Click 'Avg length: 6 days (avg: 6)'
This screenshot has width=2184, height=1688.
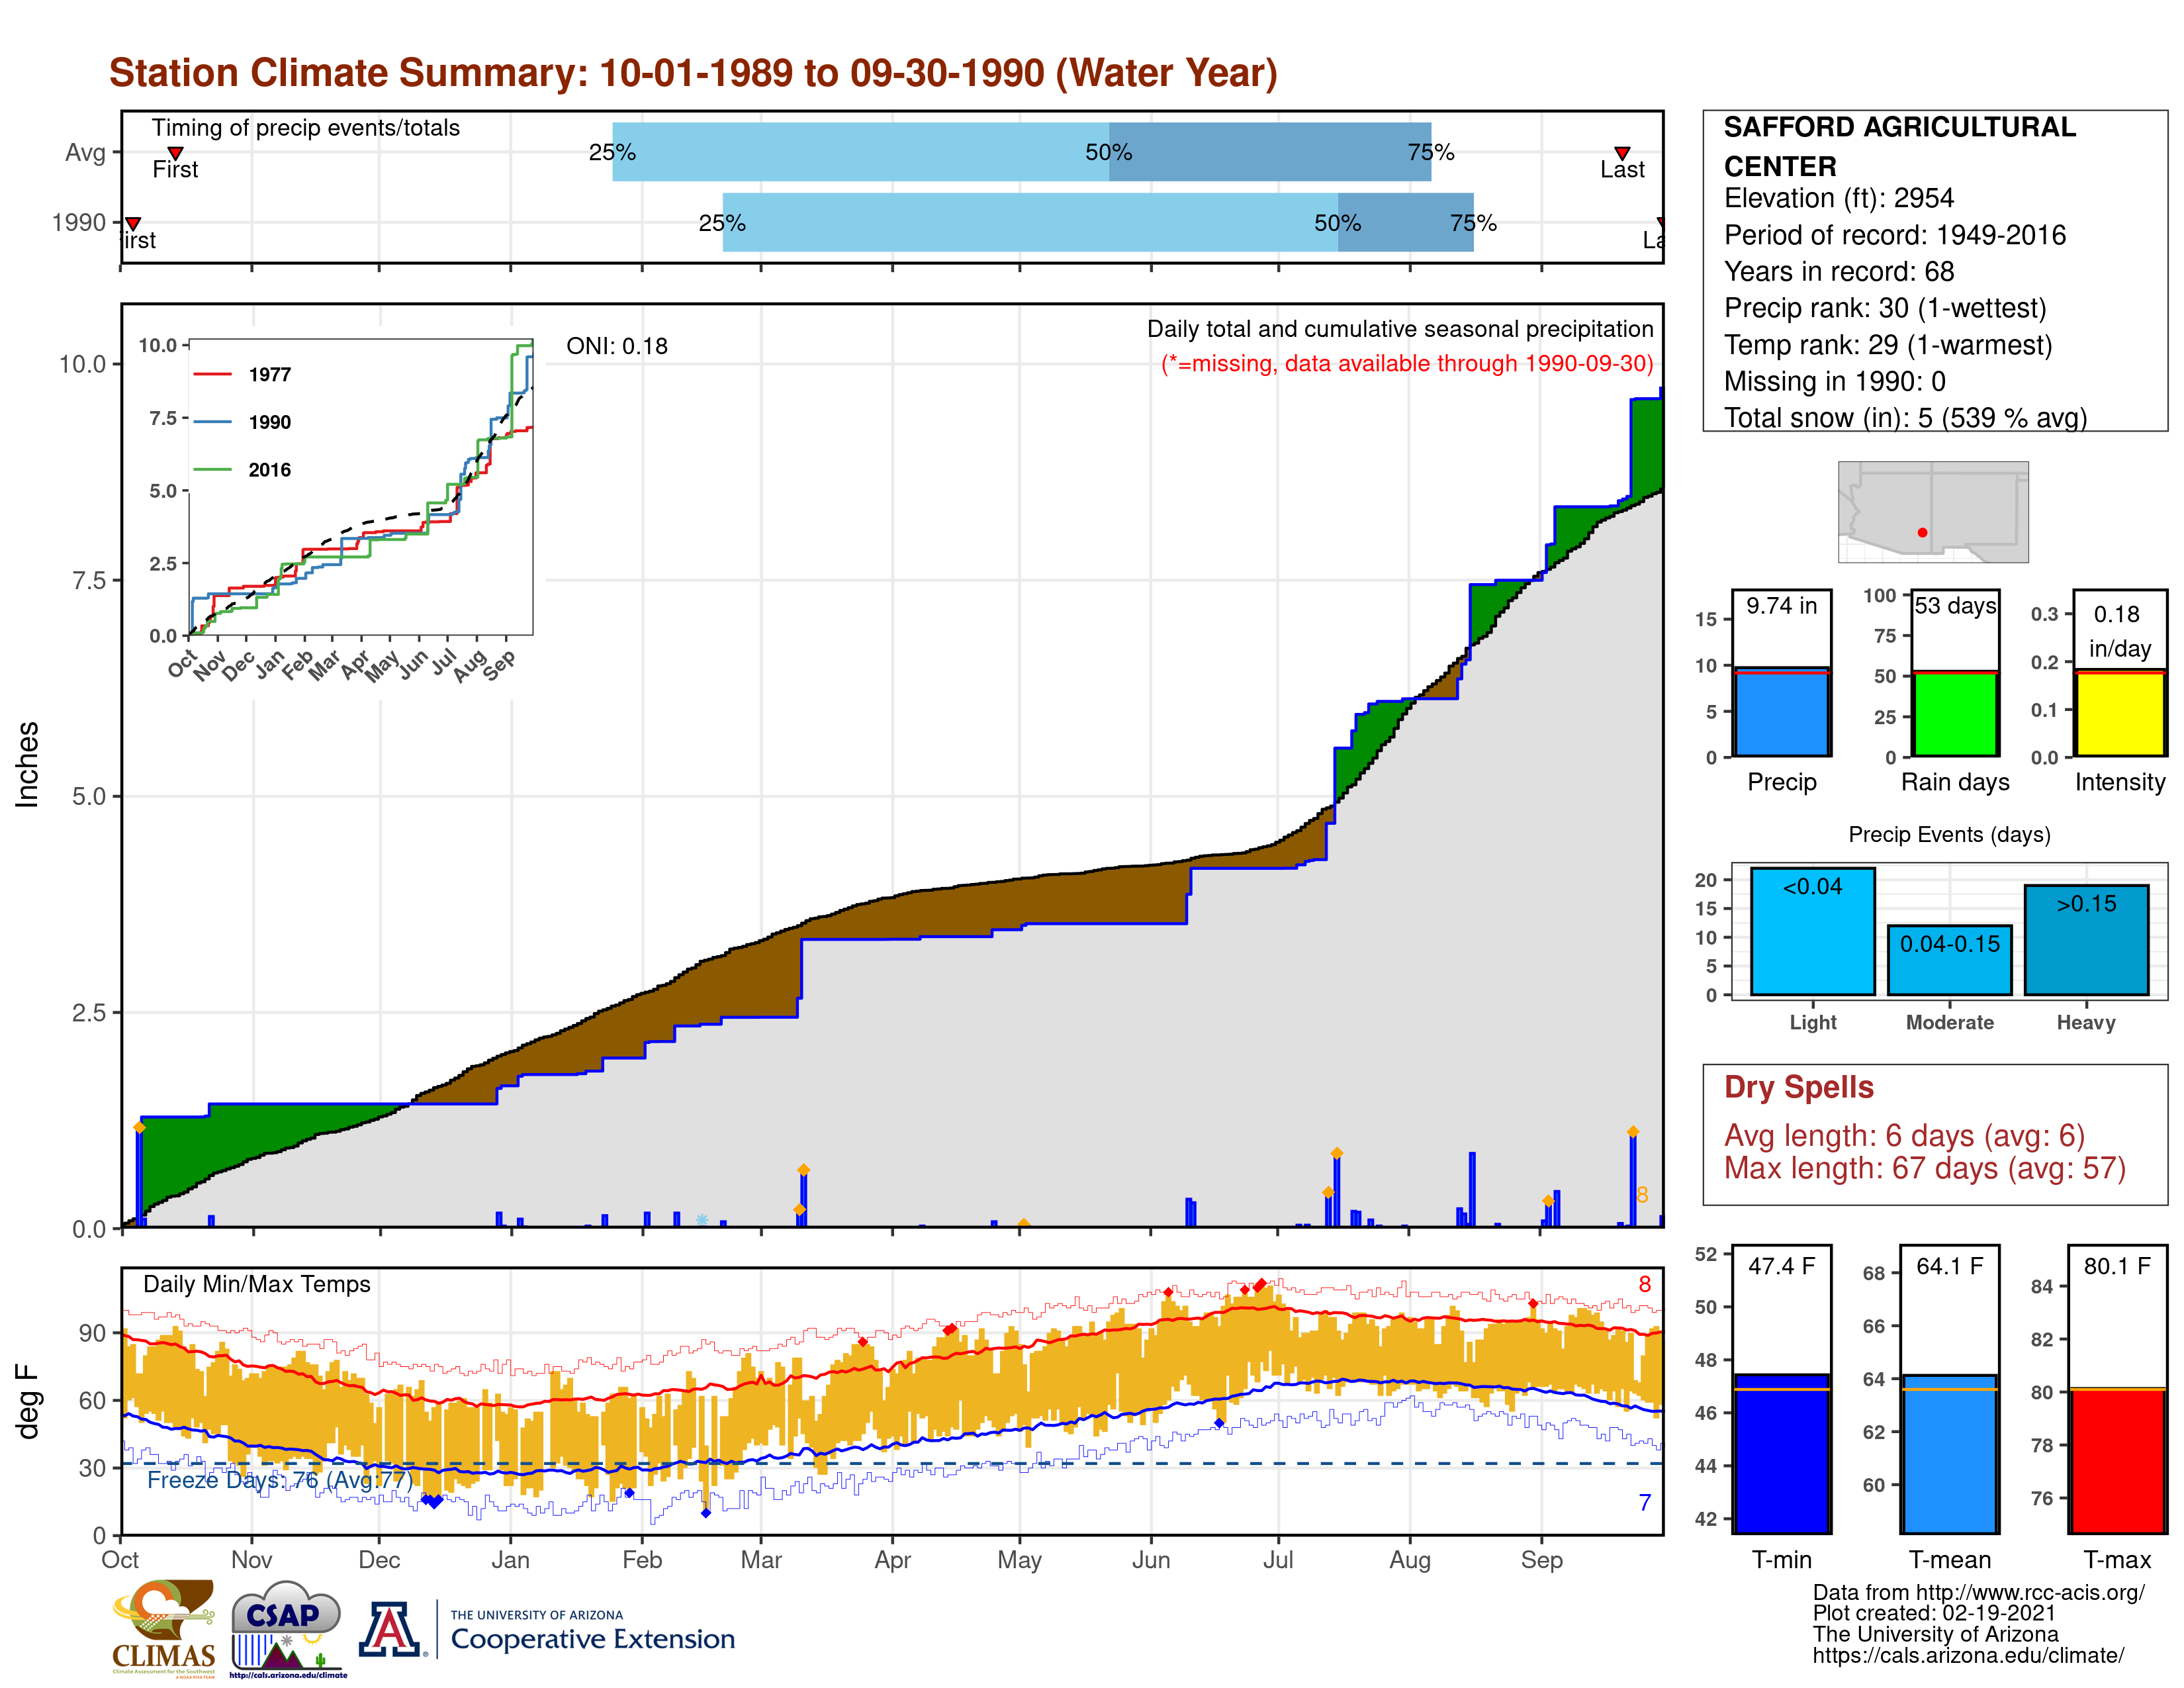1904,1136
